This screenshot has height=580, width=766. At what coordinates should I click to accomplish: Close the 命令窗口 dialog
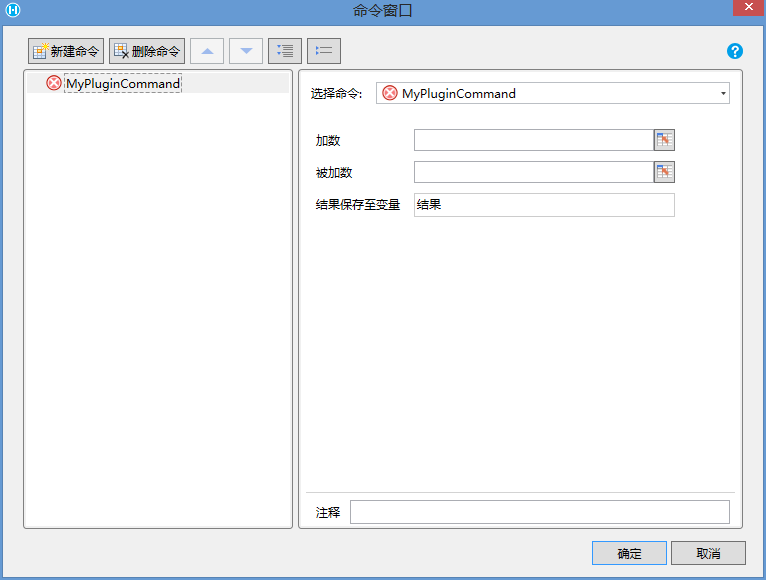click(x=748, y=8)
